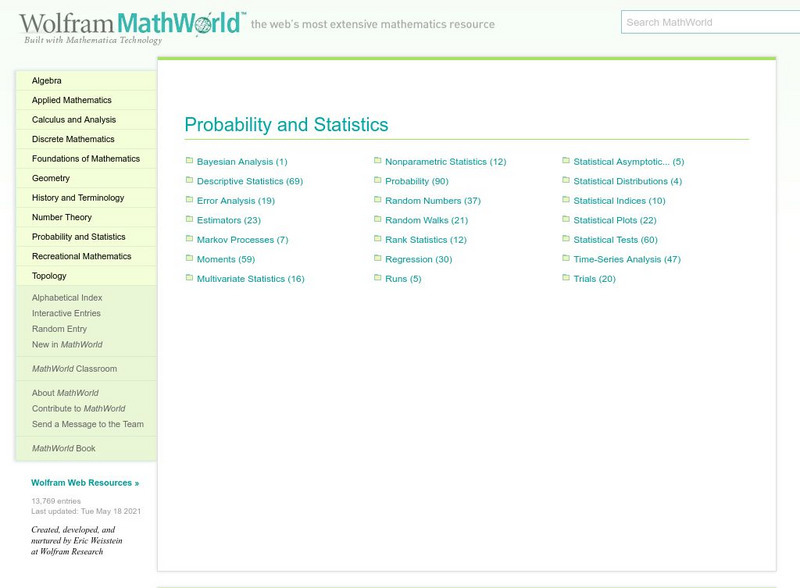The width and height of the screenshot is (800, 588).
Task: Click the folder icon beside Time-Series Analysis
Action: coord(566,258)
